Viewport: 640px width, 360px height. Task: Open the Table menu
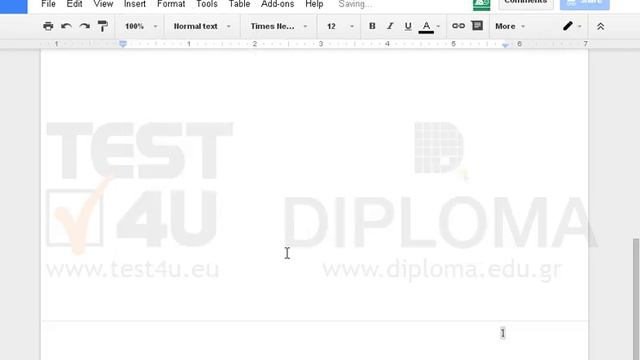tap(239, 4)
